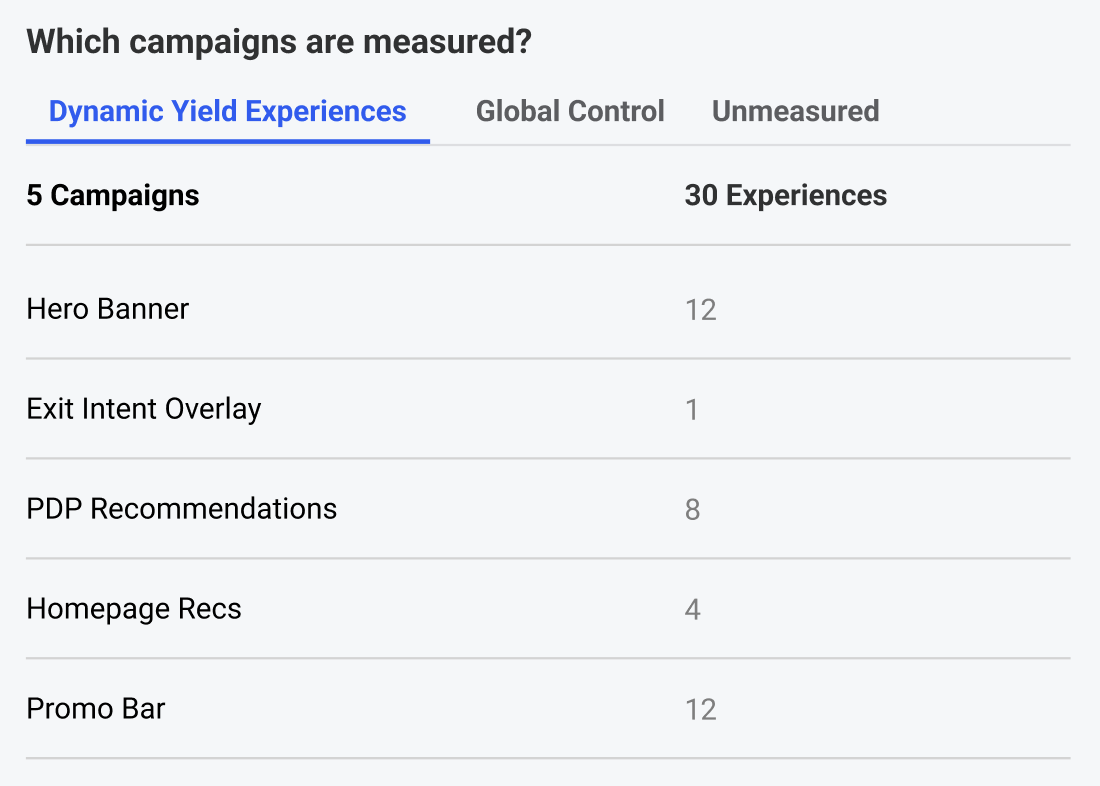
Task: Click the 5 Campaigns column header
Action: pyautogui.click(x=113, y=195)
